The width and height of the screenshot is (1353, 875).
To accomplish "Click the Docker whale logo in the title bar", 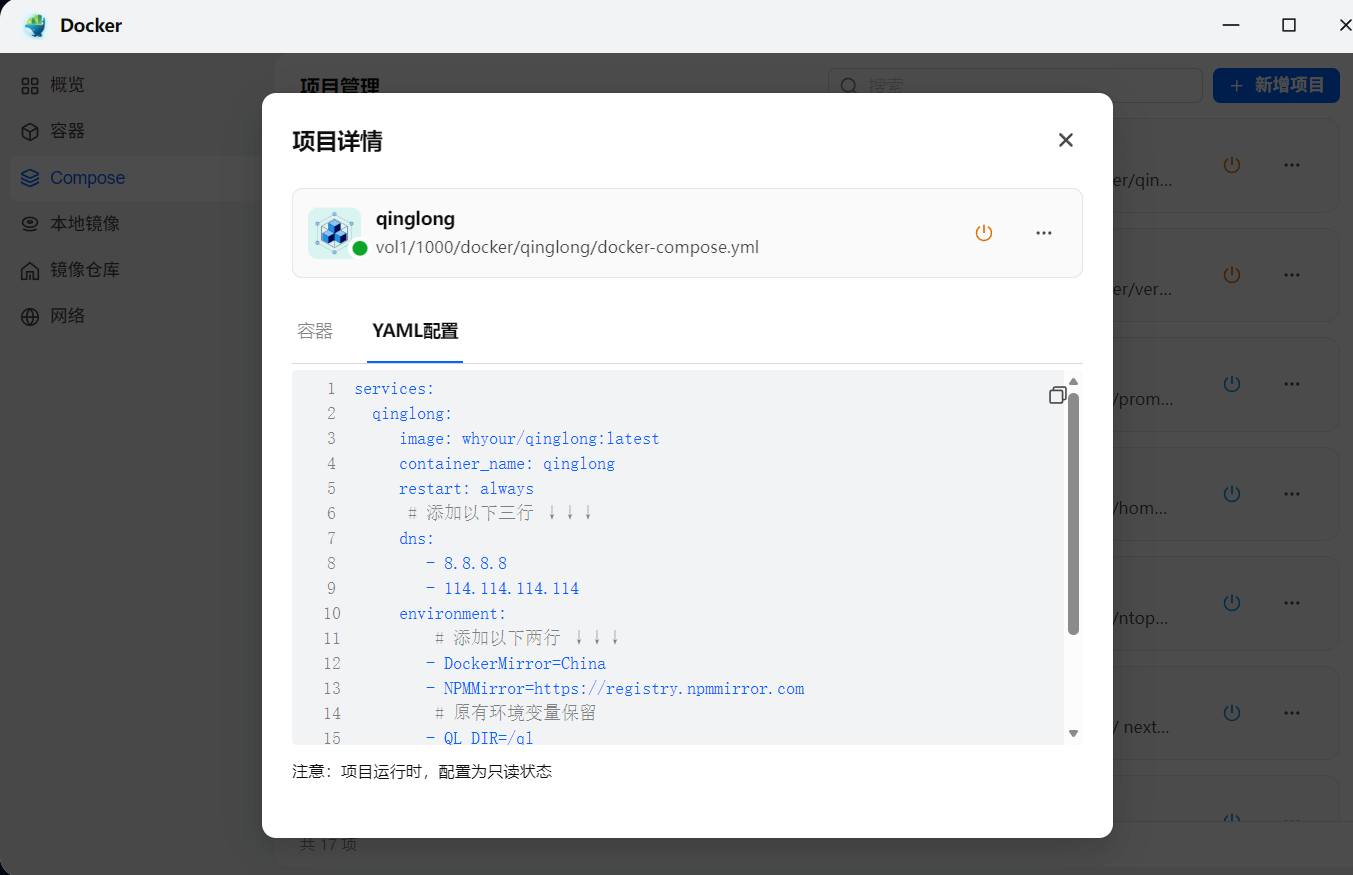I will coord(35,26).
